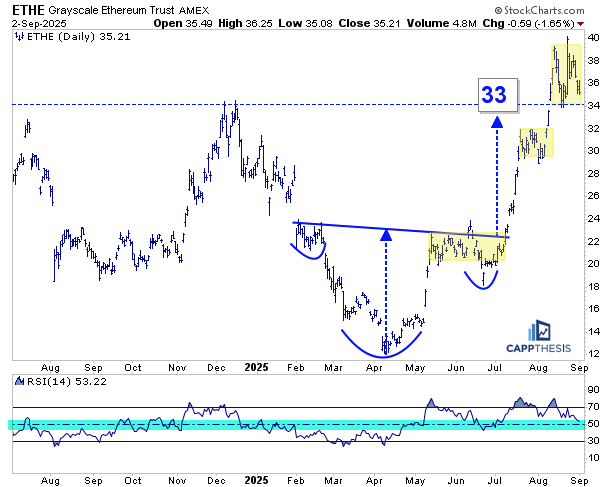Click the CAPPTHESIS logo icon

(x=543, y=332)
